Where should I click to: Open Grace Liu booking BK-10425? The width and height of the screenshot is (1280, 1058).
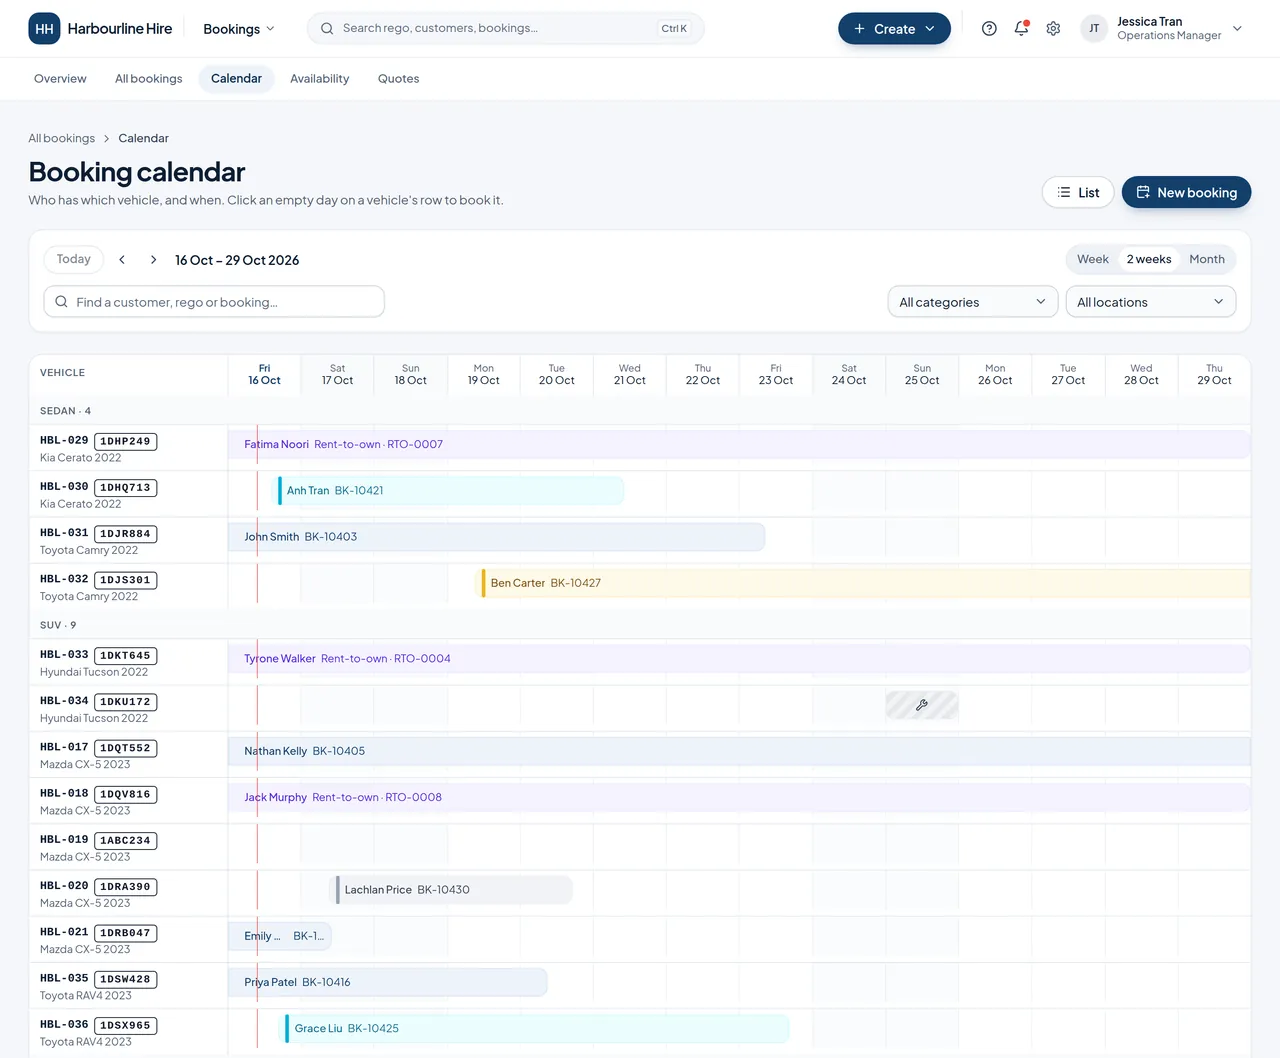point(537,1029)
